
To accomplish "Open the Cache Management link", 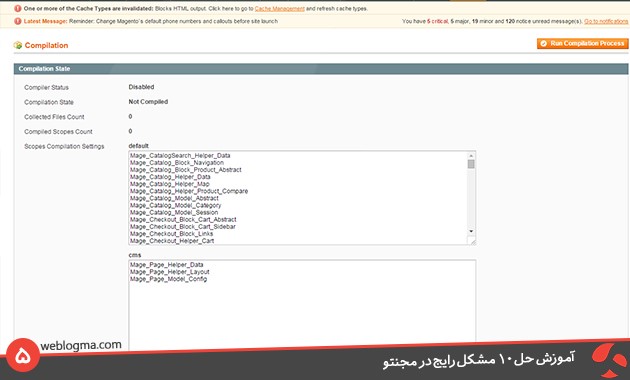I will pyautogui.click(x=280, y=8).
